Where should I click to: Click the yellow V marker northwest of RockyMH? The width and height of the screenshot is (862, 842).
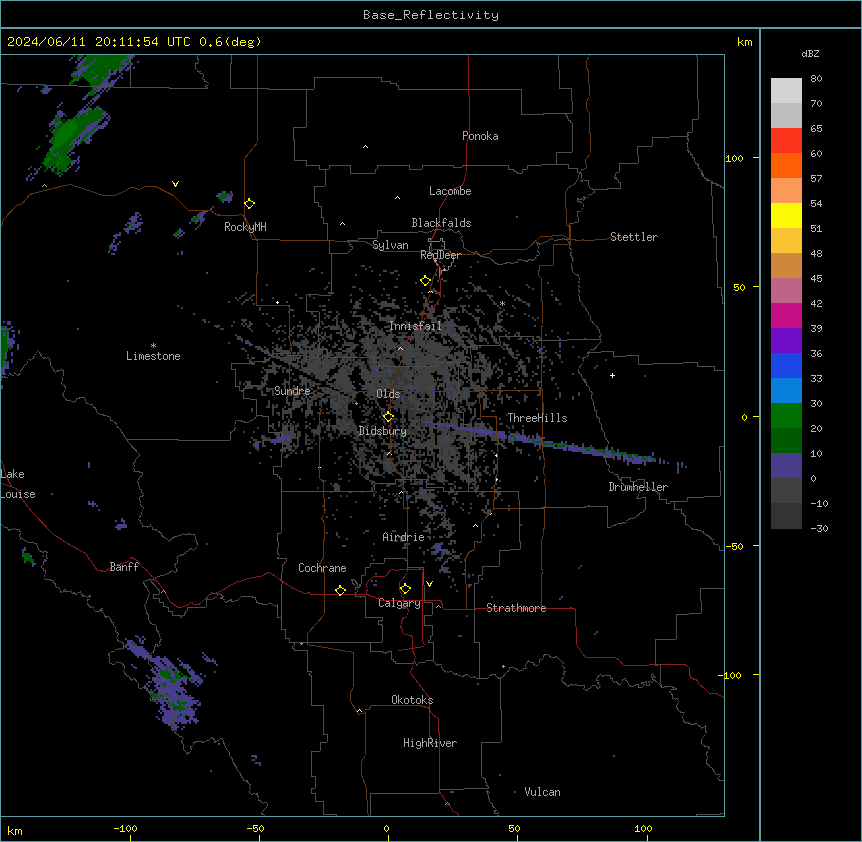tap(175, 184)
